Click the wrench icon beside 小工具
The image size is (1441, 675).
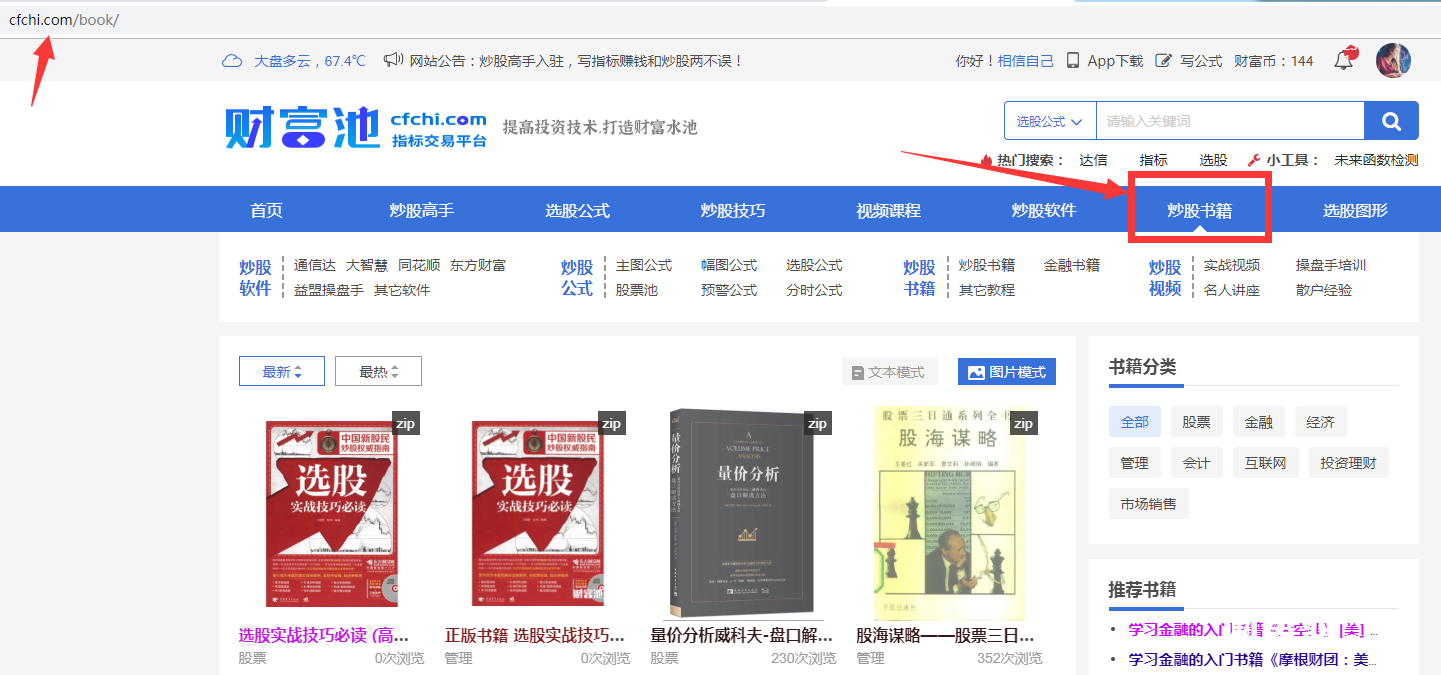point(1252,158)
